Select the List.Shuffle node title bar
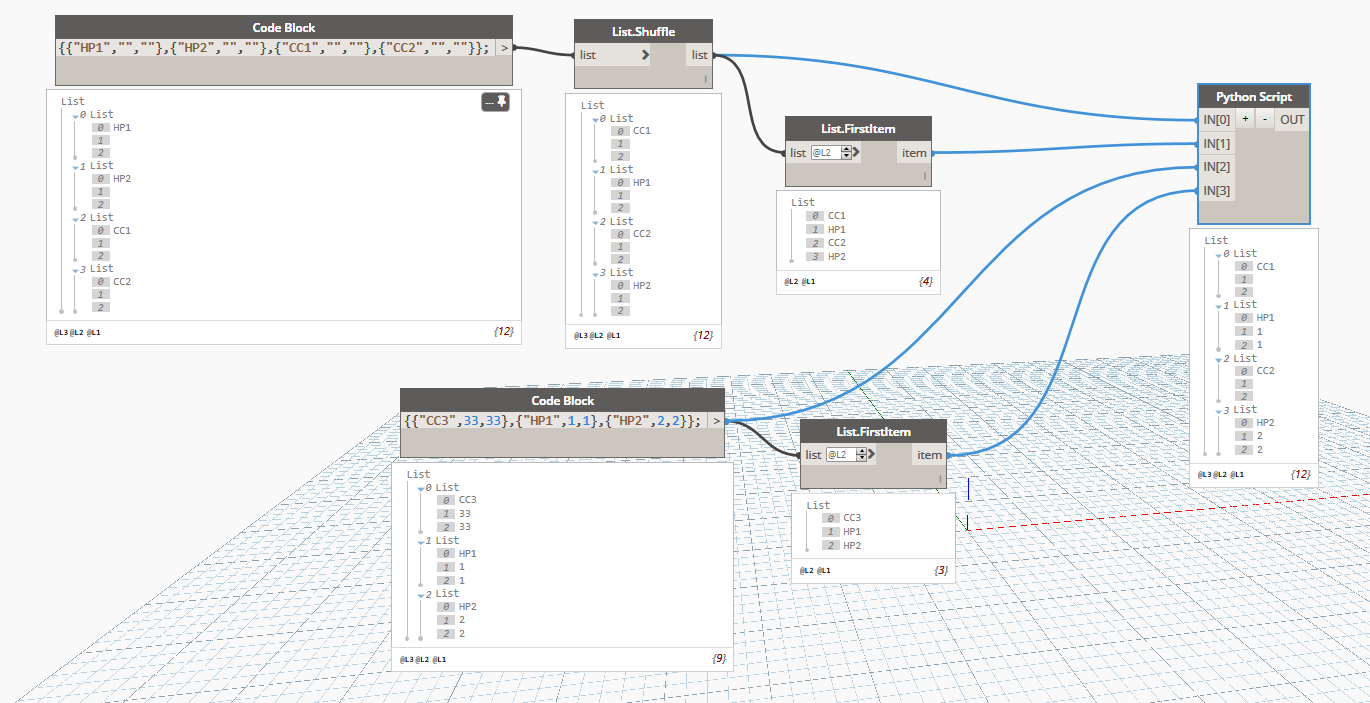Image resolution: width=1370 pixels, height=703 pixels. pyautogui.click(x=644, y=31)
